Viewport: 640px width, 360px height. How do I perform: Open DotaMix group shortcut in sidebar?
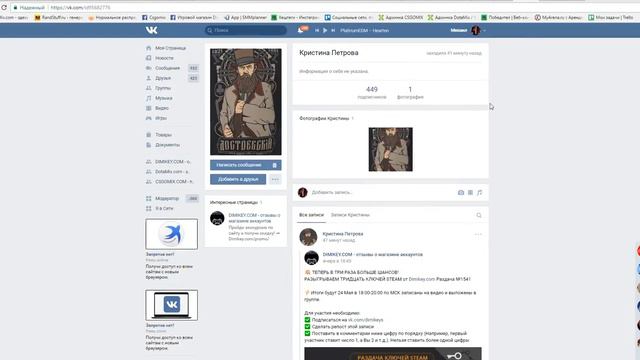click(x=172, y=171)
